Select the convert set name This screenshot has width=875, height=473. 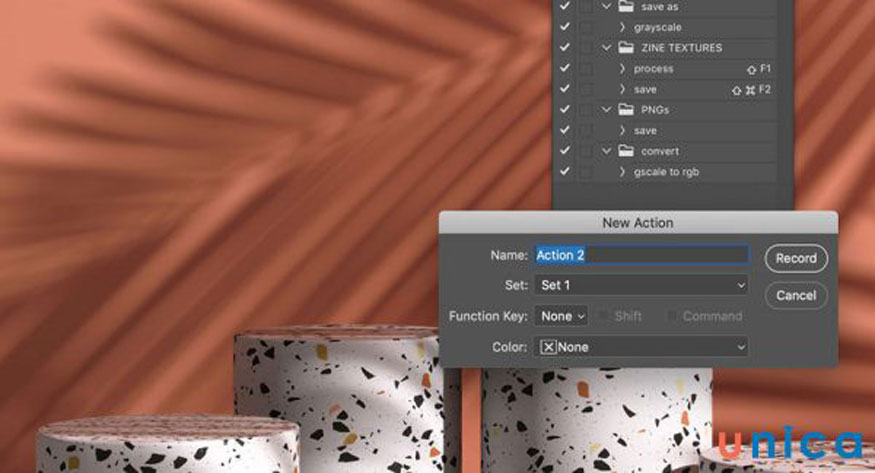[660, 151]
